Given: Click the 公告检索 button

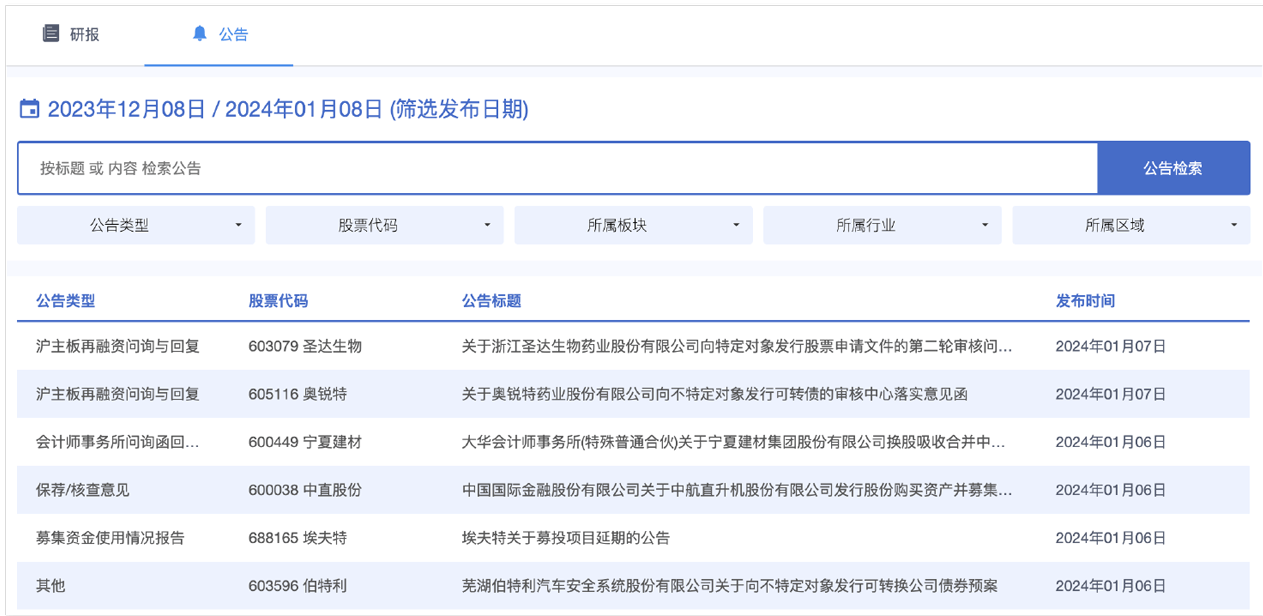Looking at the screenshot, I should tap(1173, 168).
